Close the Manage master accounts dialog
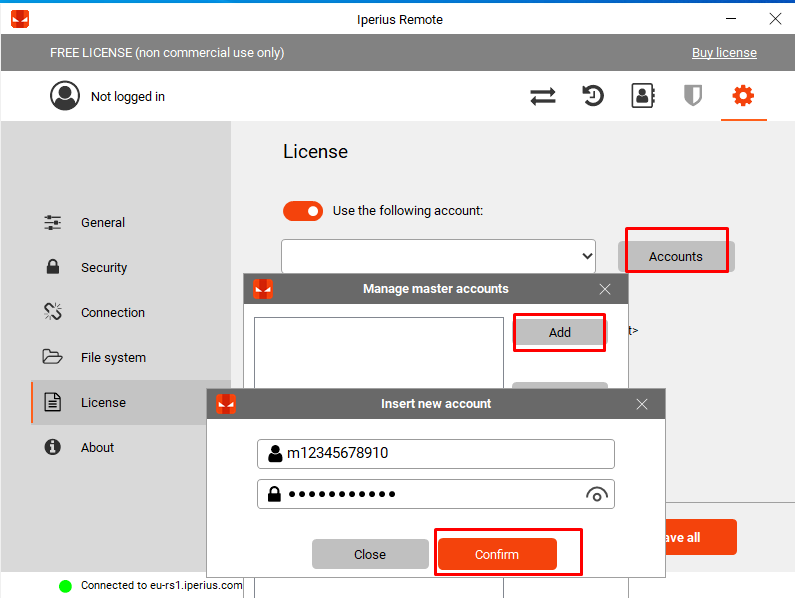This screenshot has height=598, width=795. (605, 289)
